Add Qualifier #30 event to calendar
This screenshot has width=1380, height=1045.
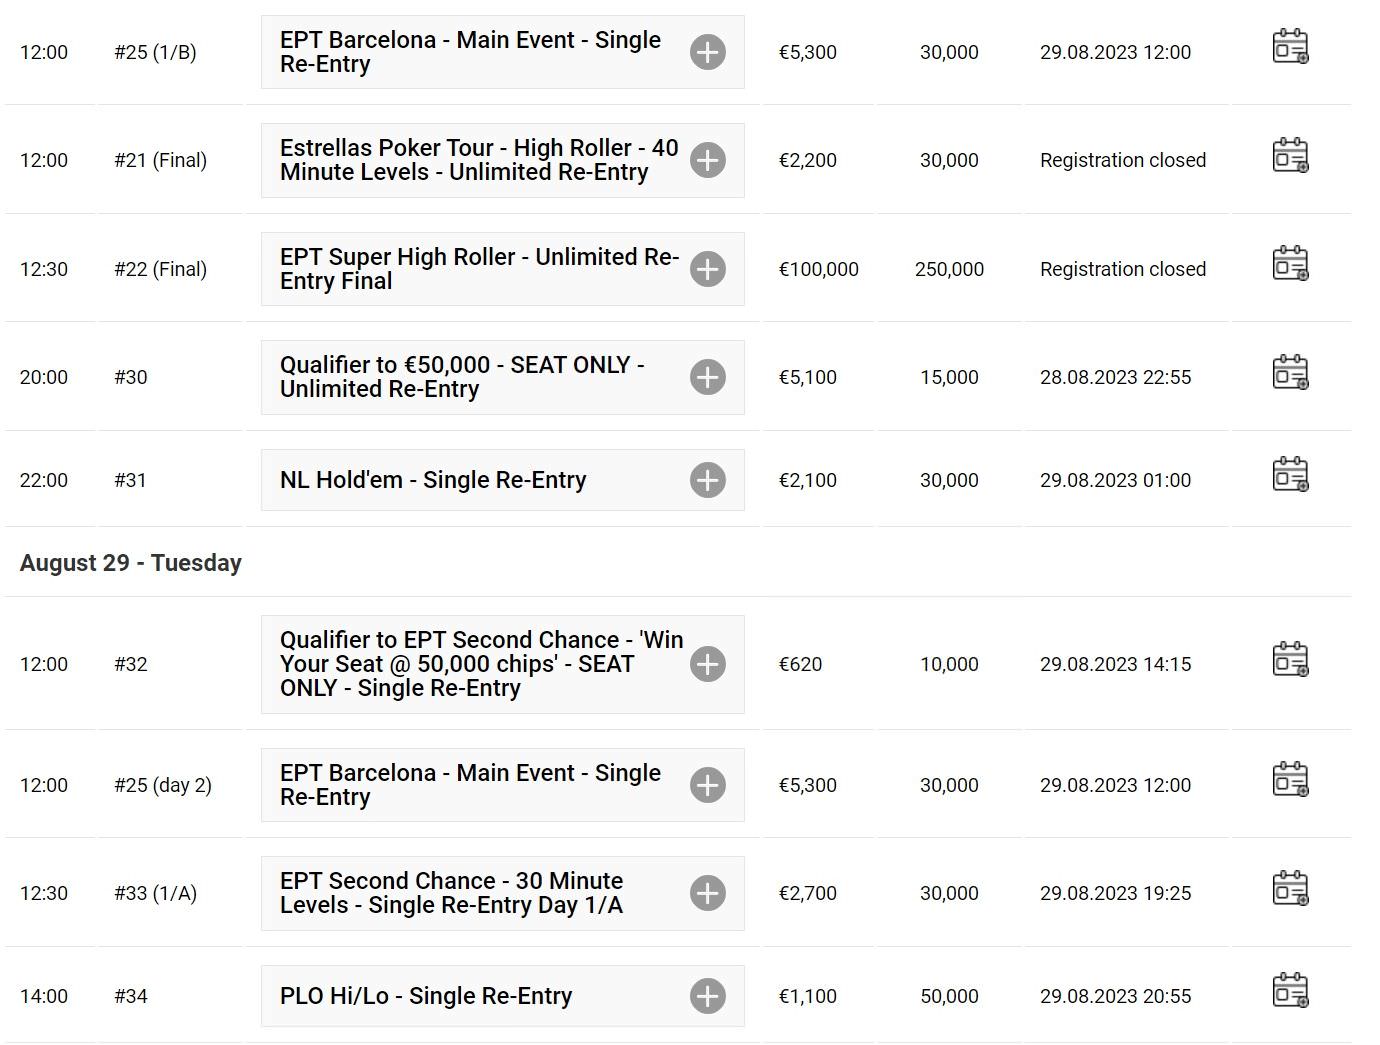1290,372
